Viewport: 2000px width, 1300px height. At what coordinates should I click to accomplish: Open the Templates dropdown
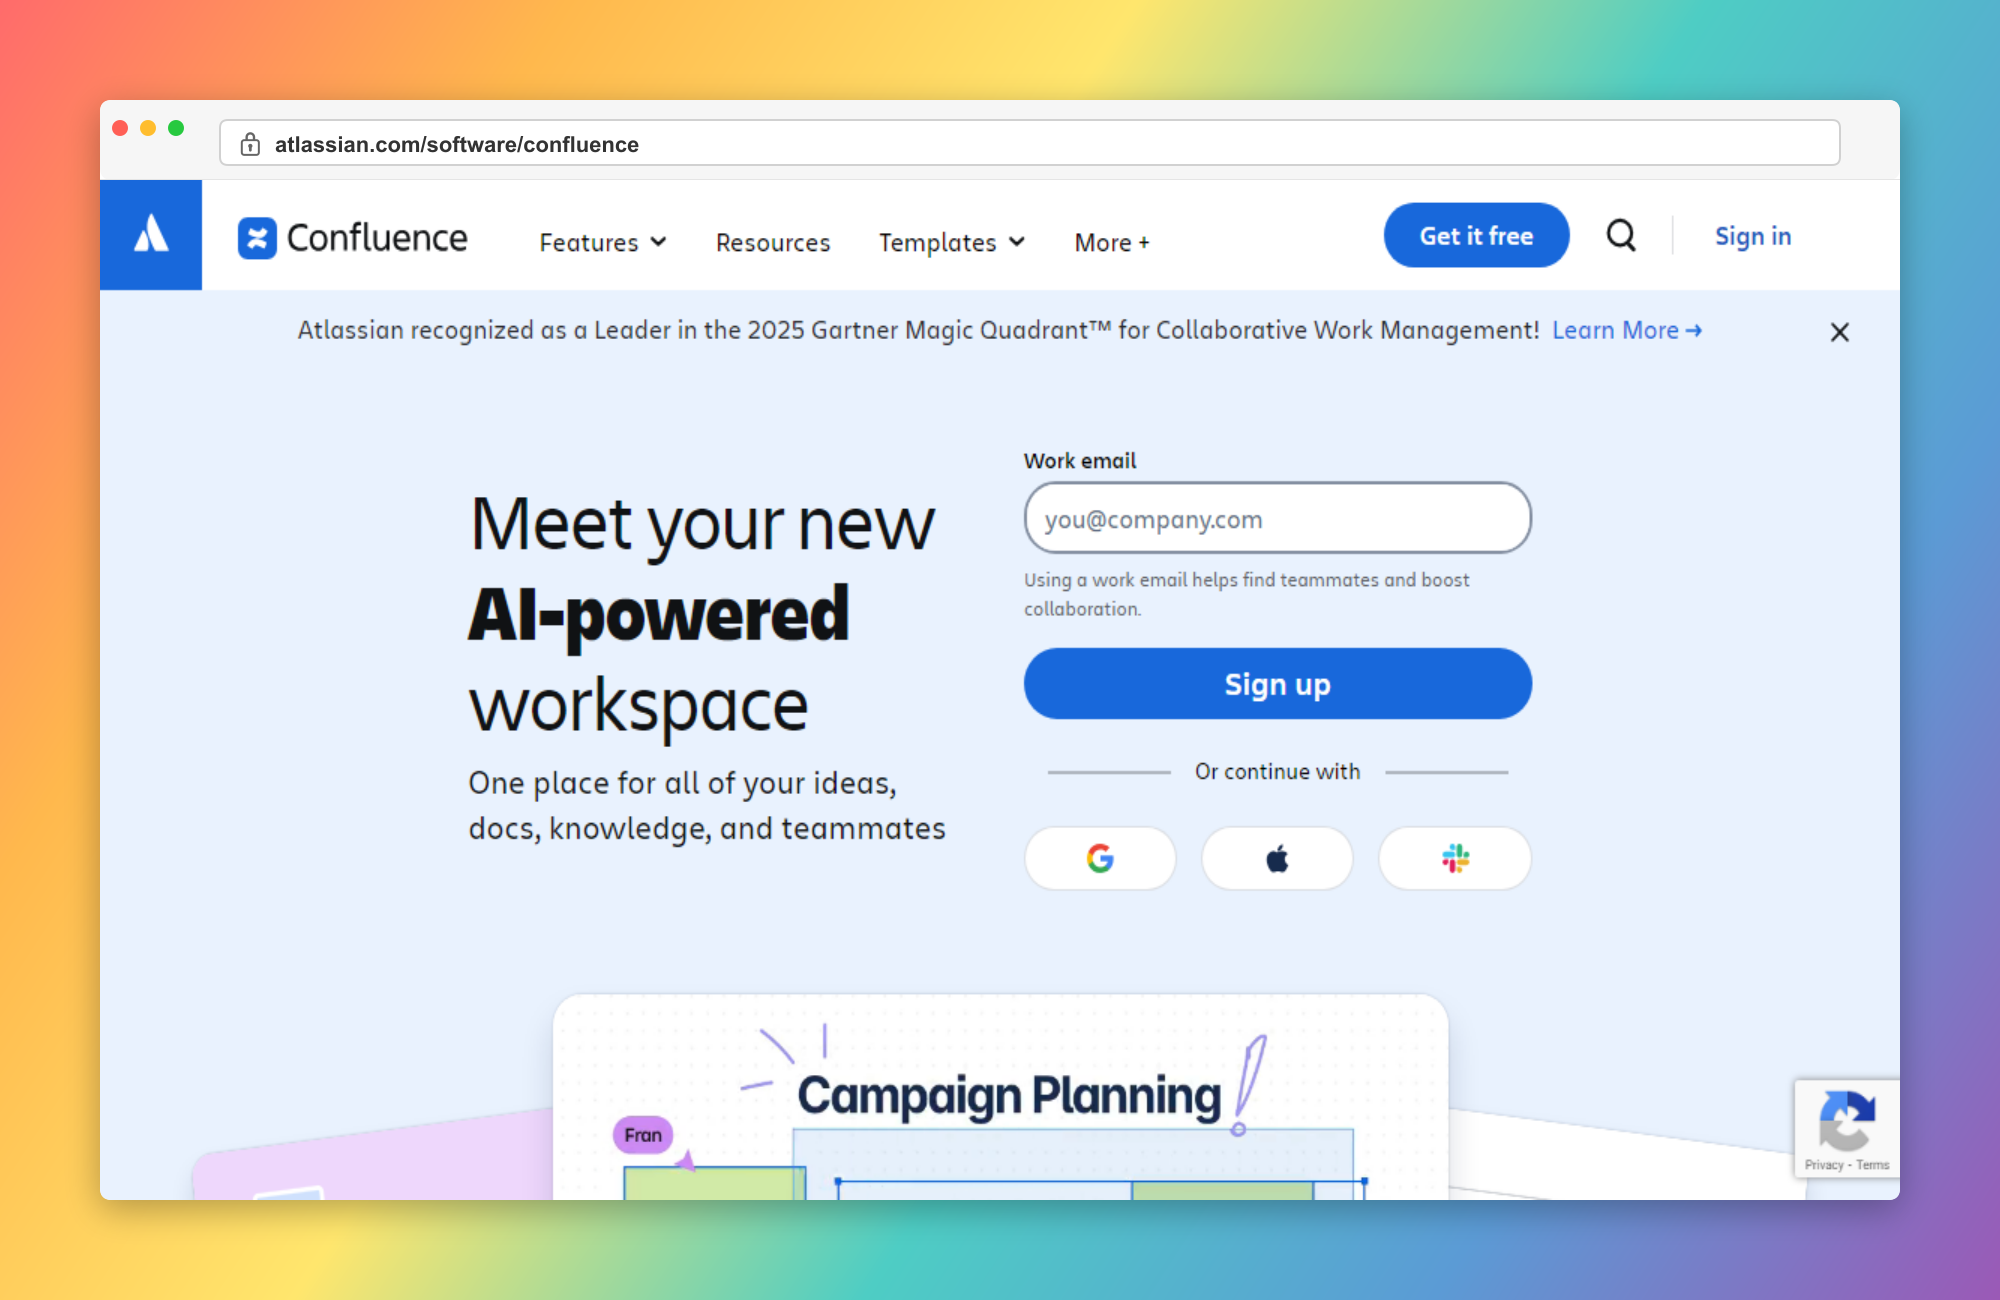click(x=950, y=242)
